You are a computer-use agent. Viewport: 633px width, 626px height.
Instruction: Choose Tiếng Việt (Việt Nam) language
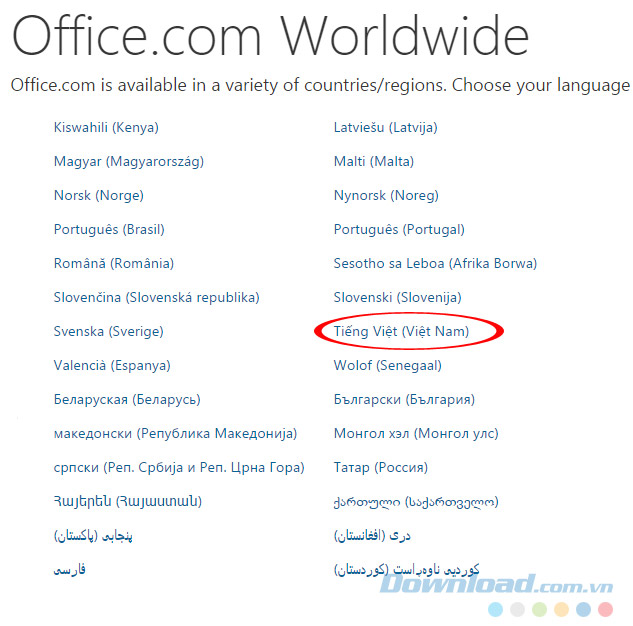(402, 331)
